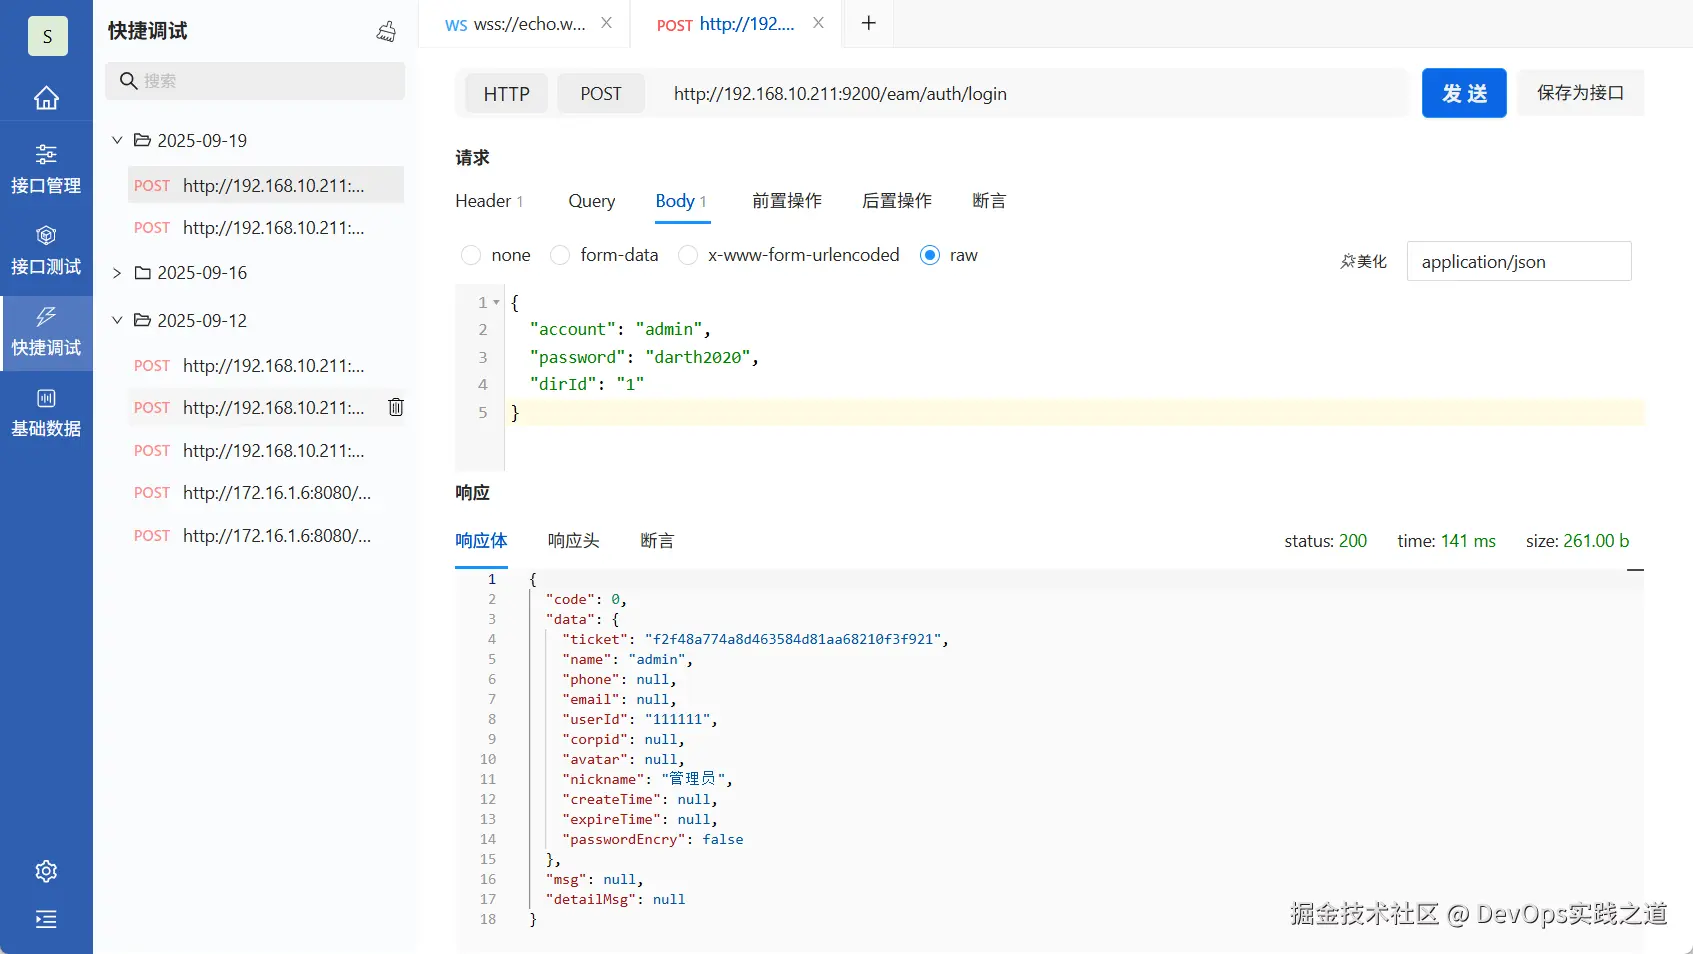Collapse the 2025-09-19 folder

(x=117, y=141)
